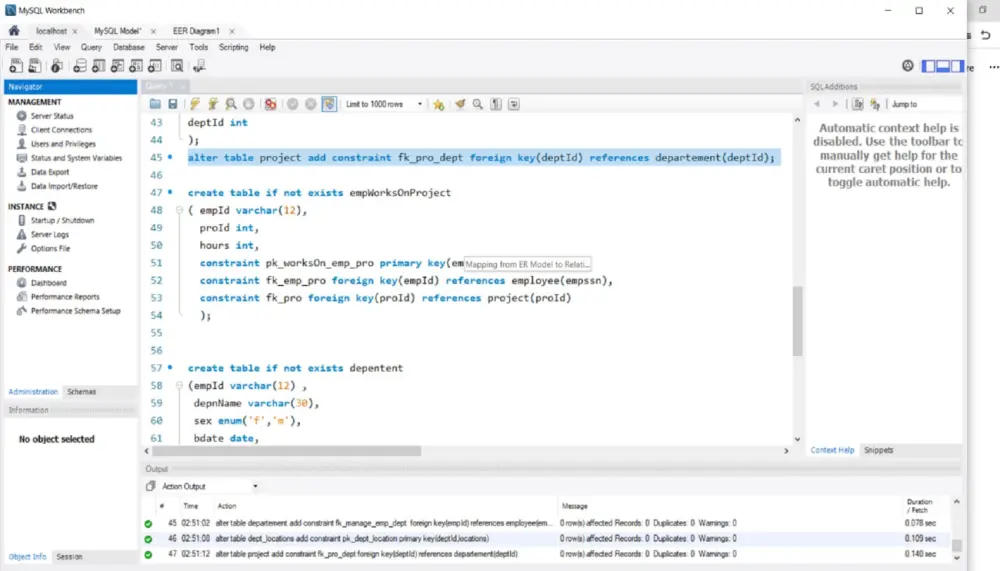
Task: Save the script with the floppy icon
Action: click(x=172, y=104)
